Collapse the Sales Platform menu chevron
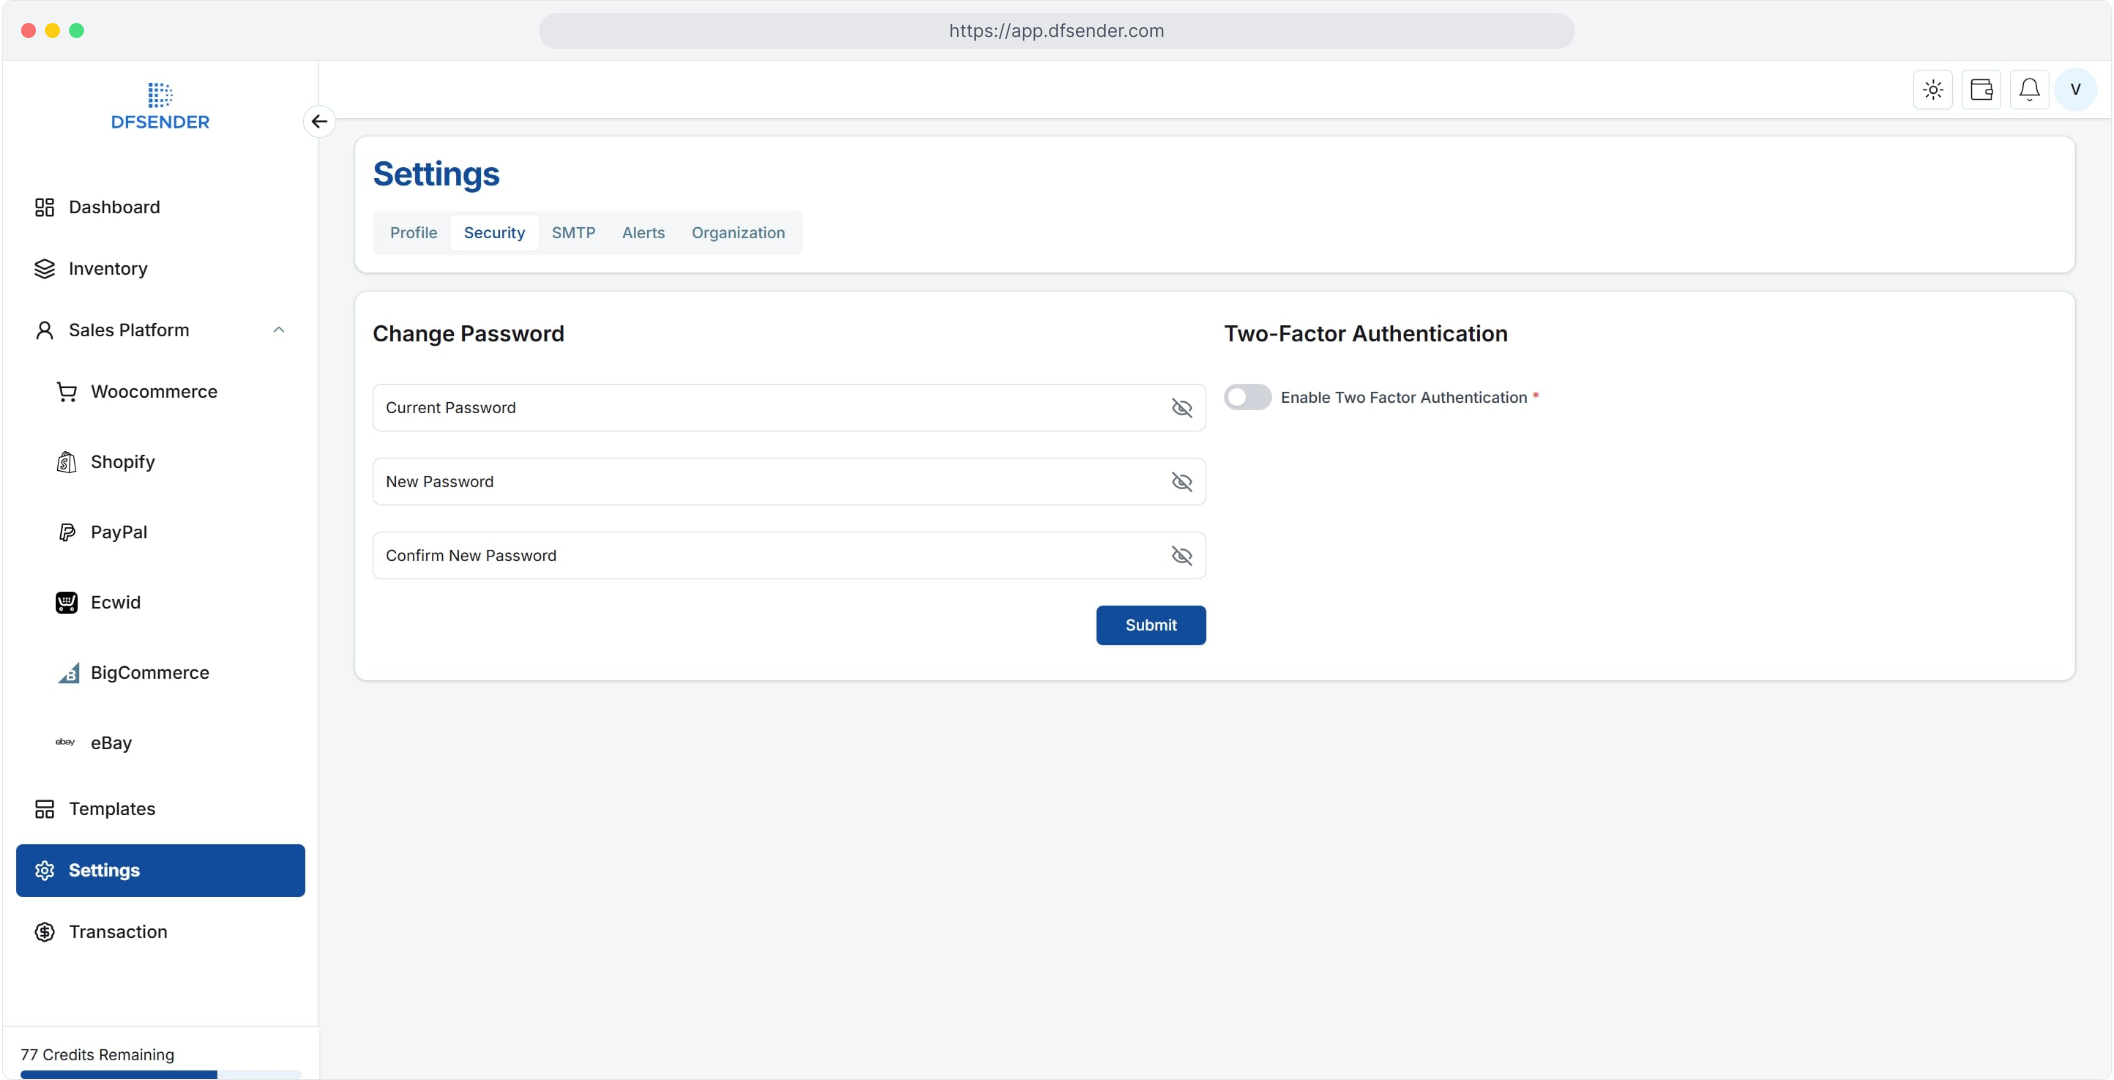The image size is (2114, 1080). (279, 330)
